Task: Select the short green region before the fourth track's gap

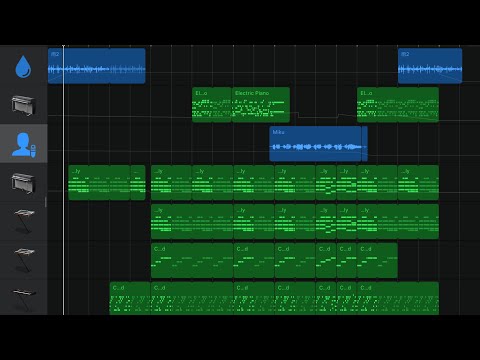Action: tap(138, 182)
